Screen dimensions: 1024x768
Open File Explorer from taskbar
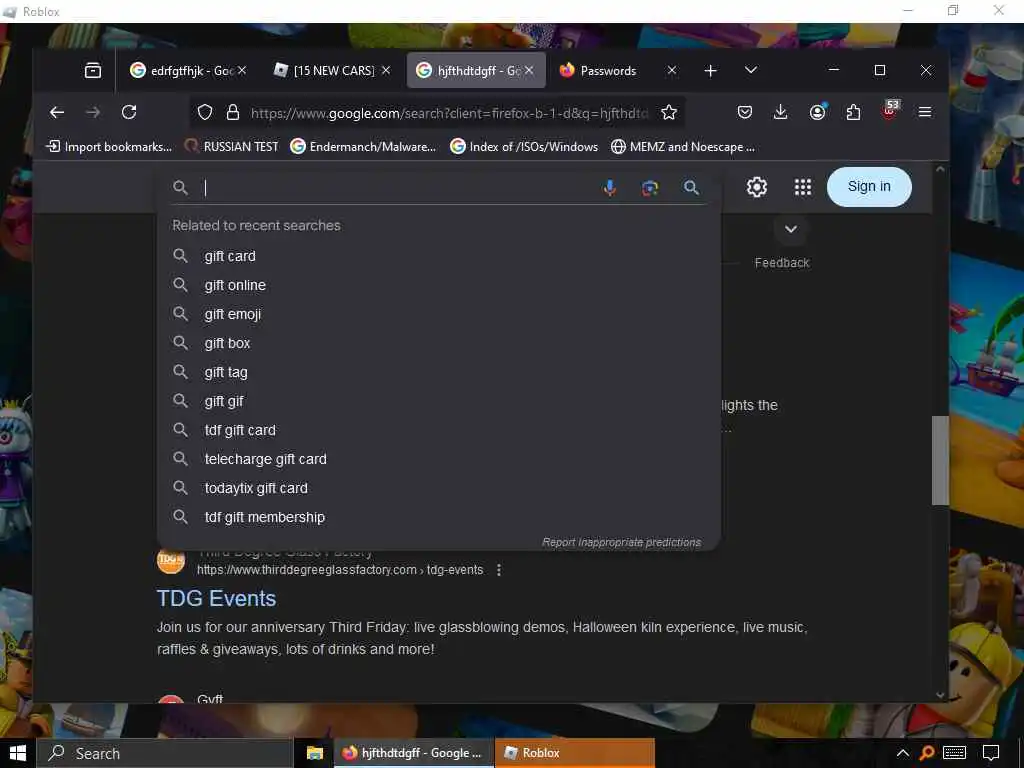pos(315,753)
